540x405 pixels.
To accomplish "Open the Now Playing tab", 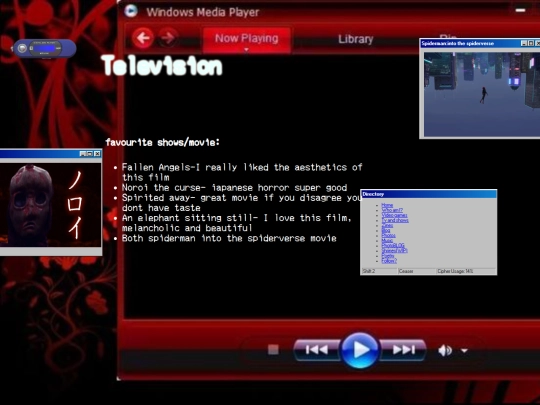I will point(247,39).
